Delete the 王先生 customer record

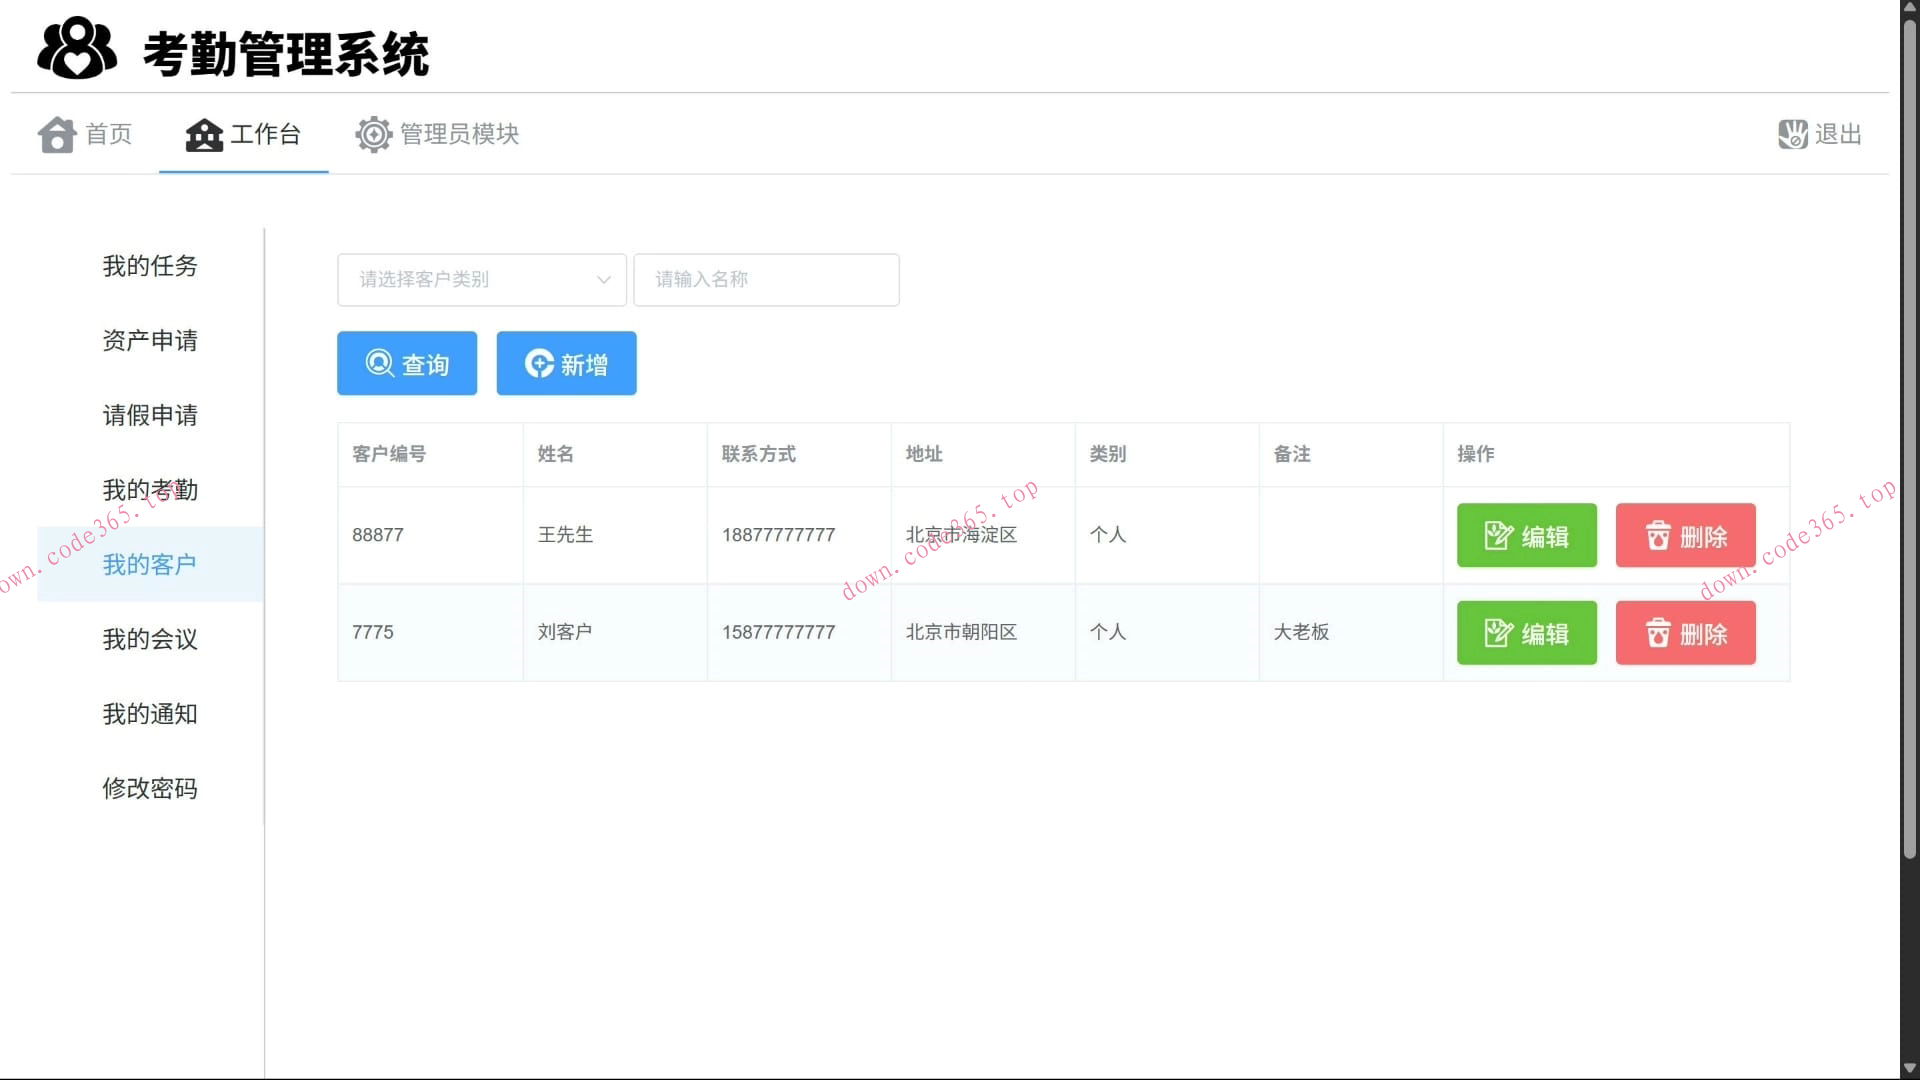[1685, 536]
